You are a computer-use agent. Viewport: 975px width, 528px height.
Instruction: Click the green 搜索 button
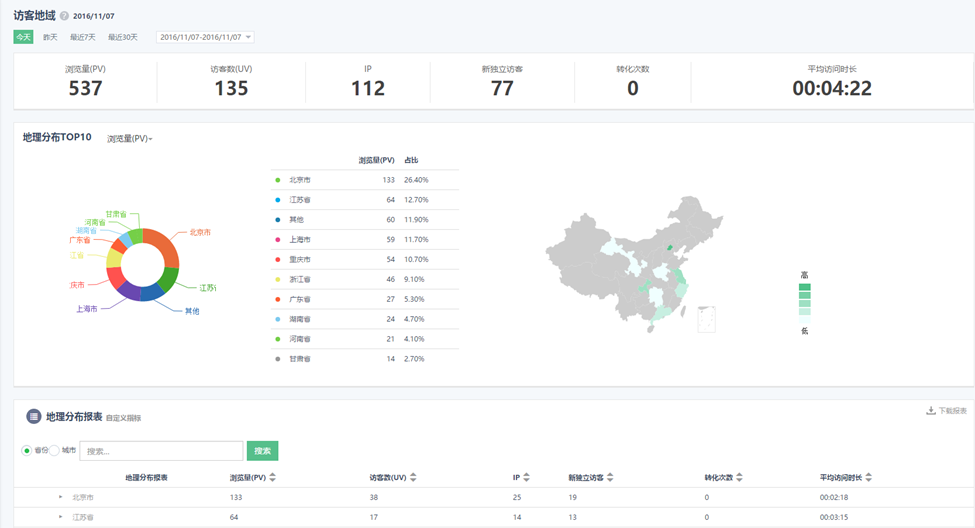coord(262,451)
